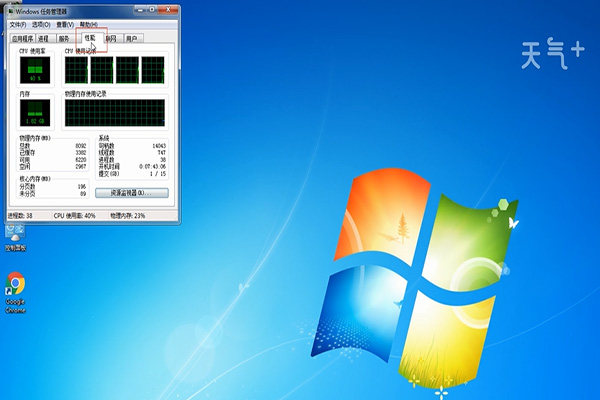Click the third core CPU history graph

(127, 70)
